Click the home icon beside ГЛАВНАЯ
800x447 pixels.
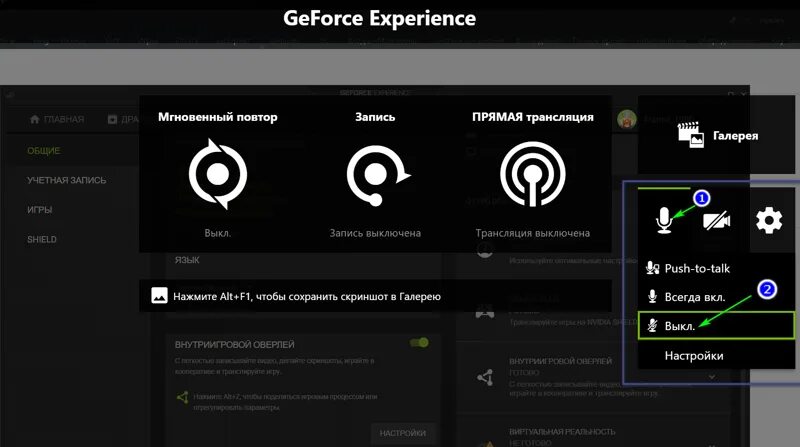pyautogui.click(x=35, y=119)
